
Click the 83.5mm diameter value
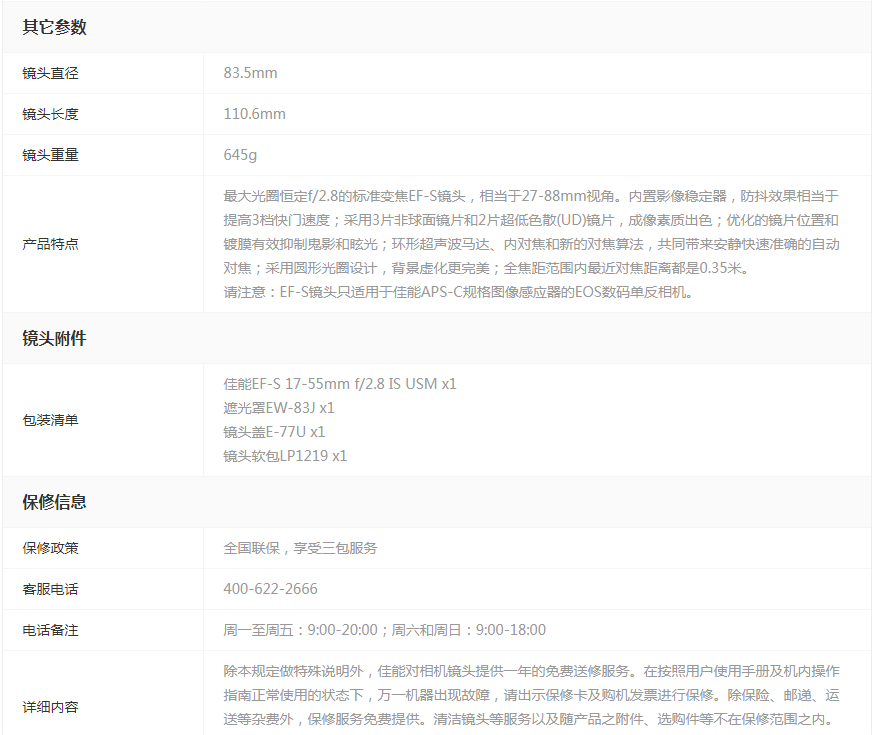251,73
